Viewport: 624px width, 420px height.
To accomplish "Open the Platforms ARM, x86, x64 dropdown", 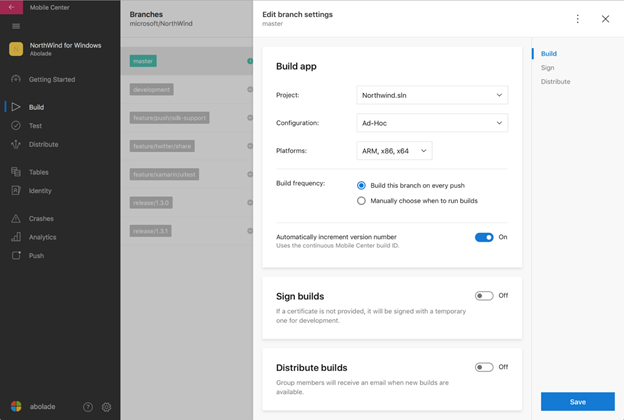I will tap(394, 151).
